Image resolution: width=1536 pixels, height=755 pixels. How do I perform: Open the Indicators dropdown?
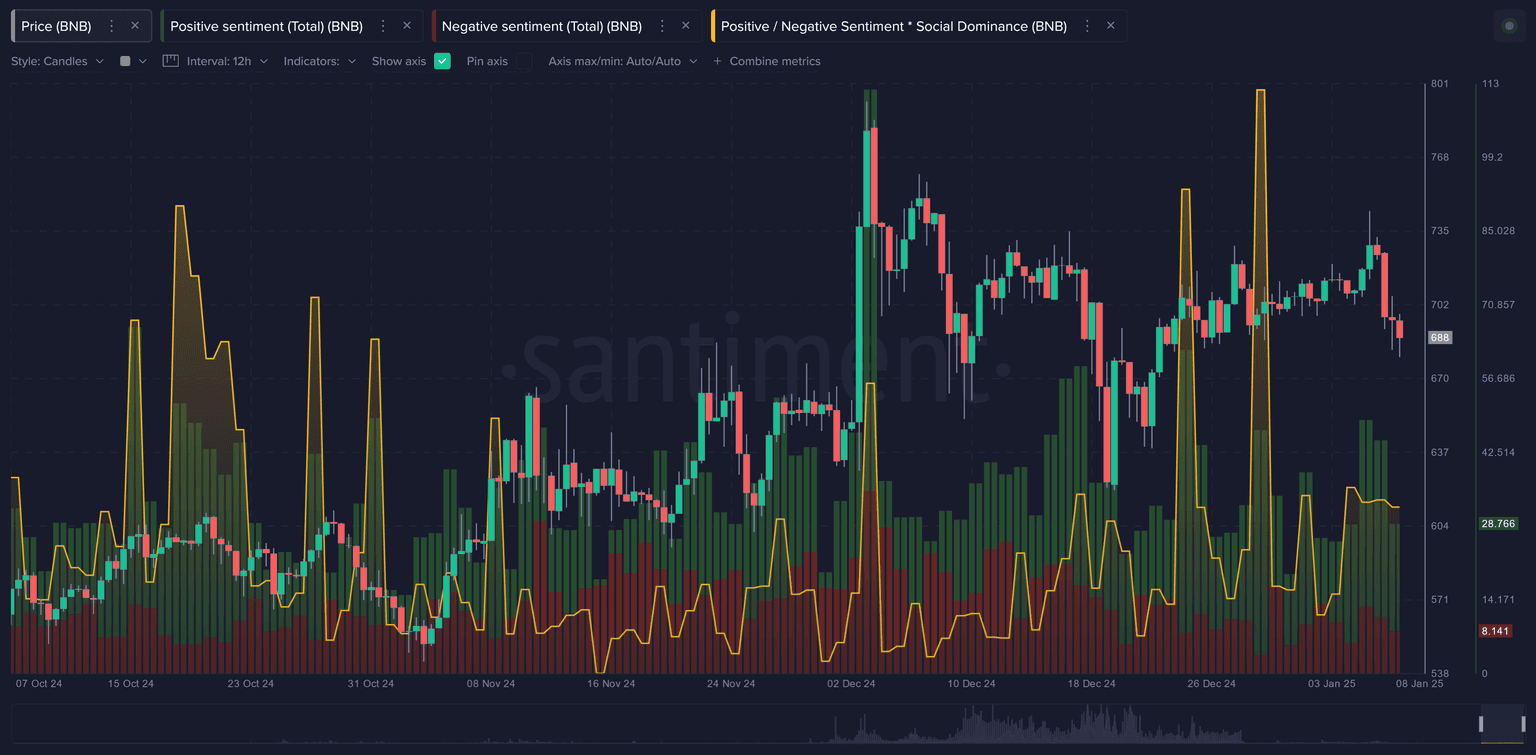click(x=319, y=61)
